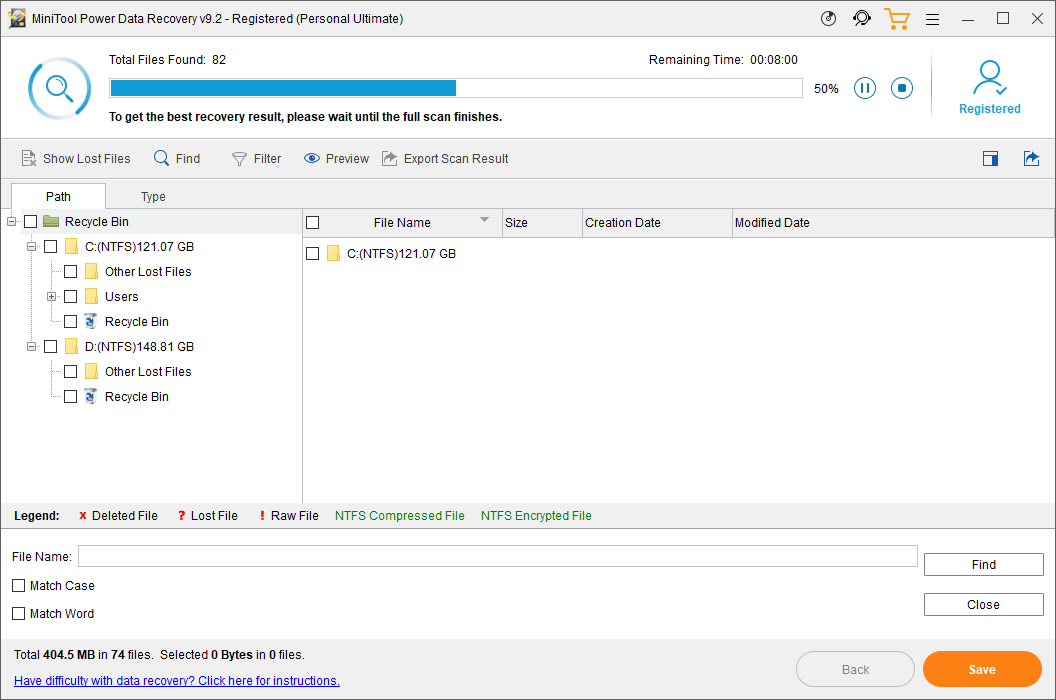The height and width of the screenshot is (700, 1056).
Task: Open the data recovery instructions link
Action: (176, 680)
